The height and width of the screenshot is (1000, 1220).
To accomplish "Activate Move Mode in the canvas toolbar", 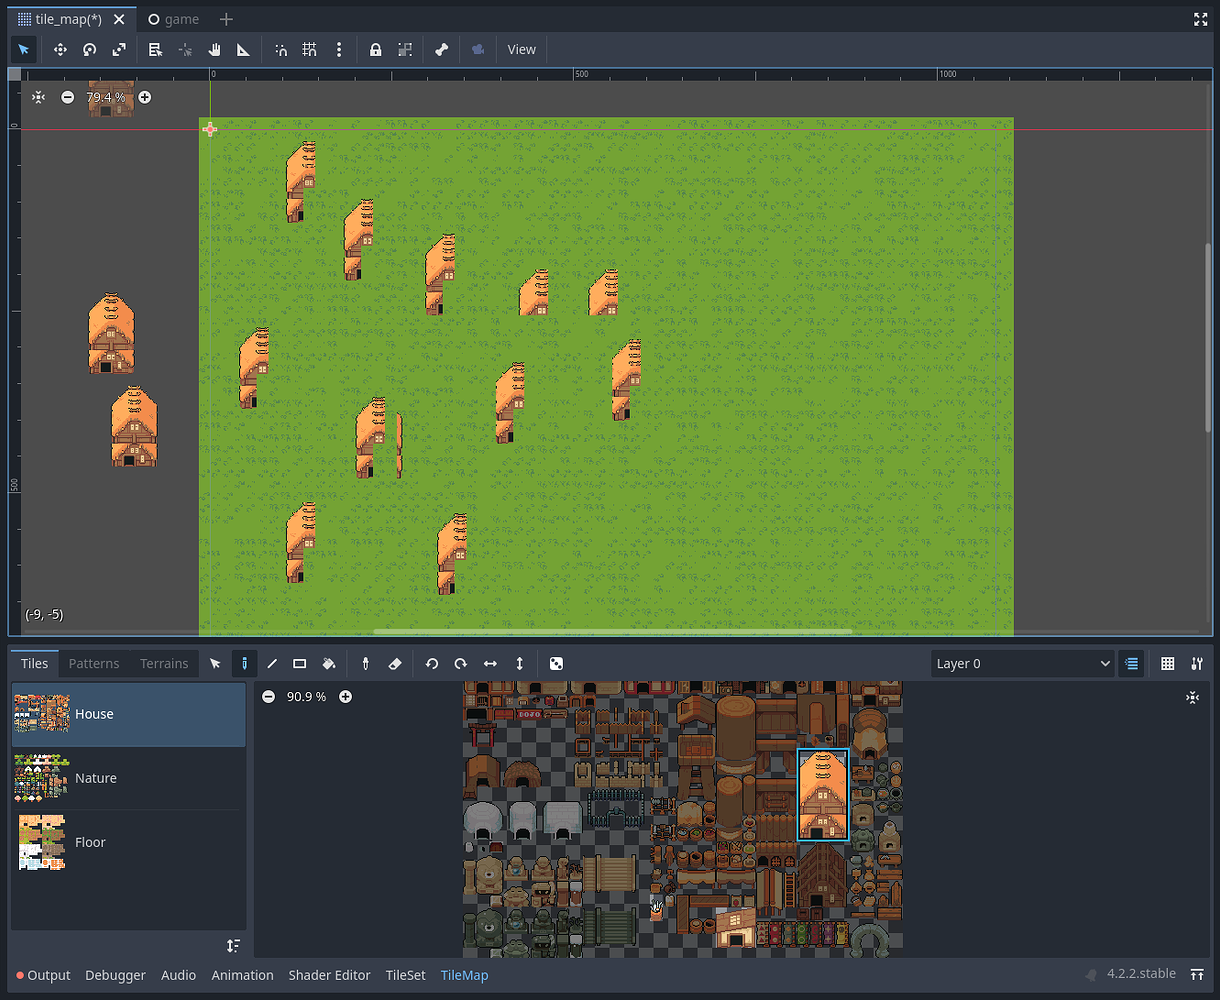I will pos(60,49).
